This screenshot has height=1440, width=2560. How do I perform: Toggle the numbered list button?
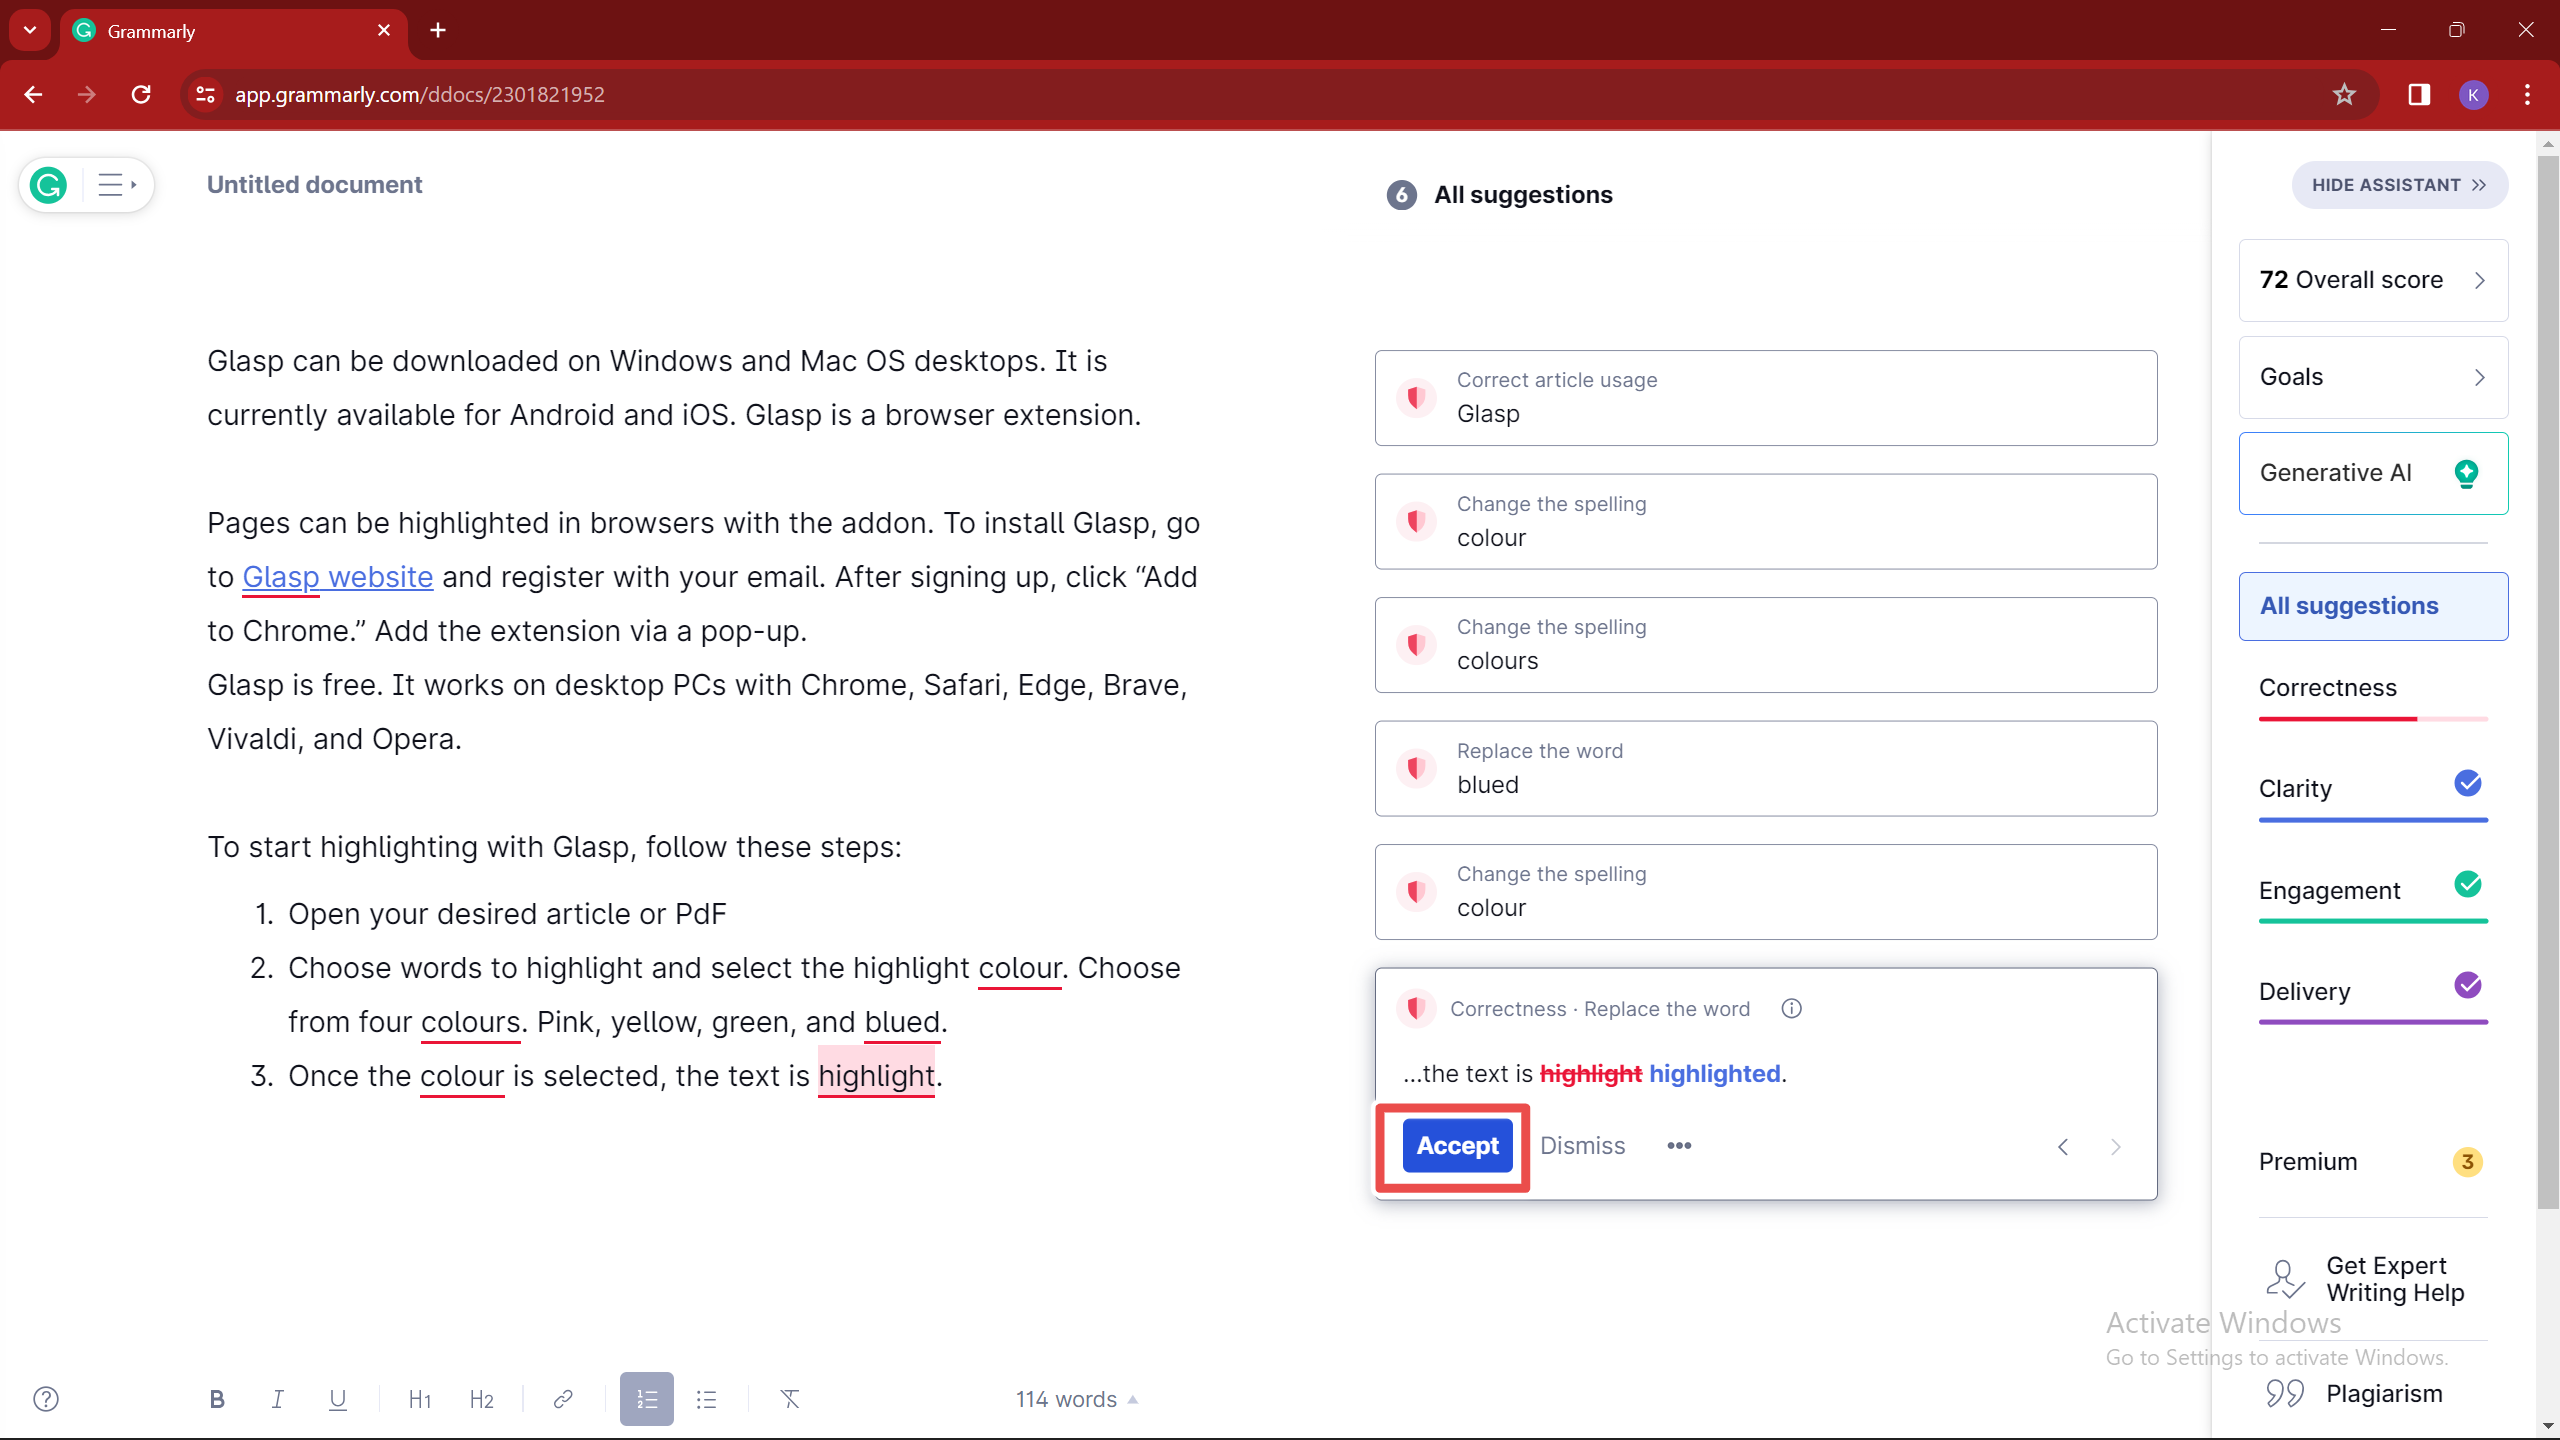tap(646, 1399)
